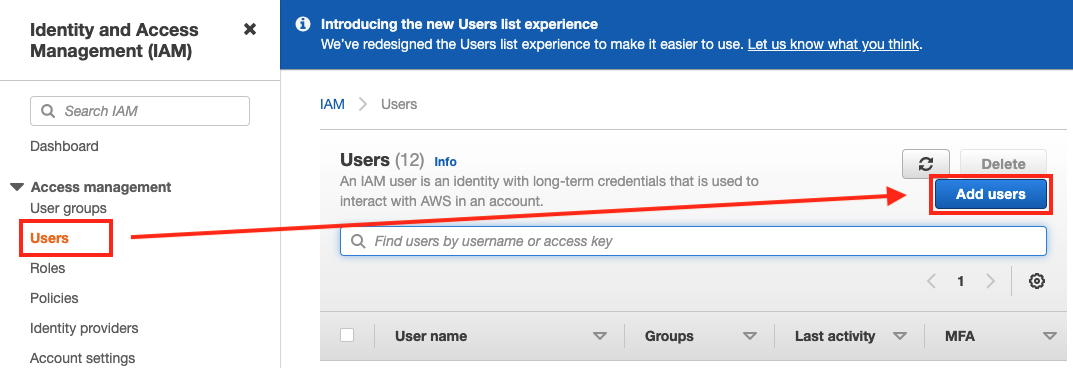Screen dimensions: 1073x368
Task: Click the Add users button
Action: pyautogui.click(x=990, y=194)
